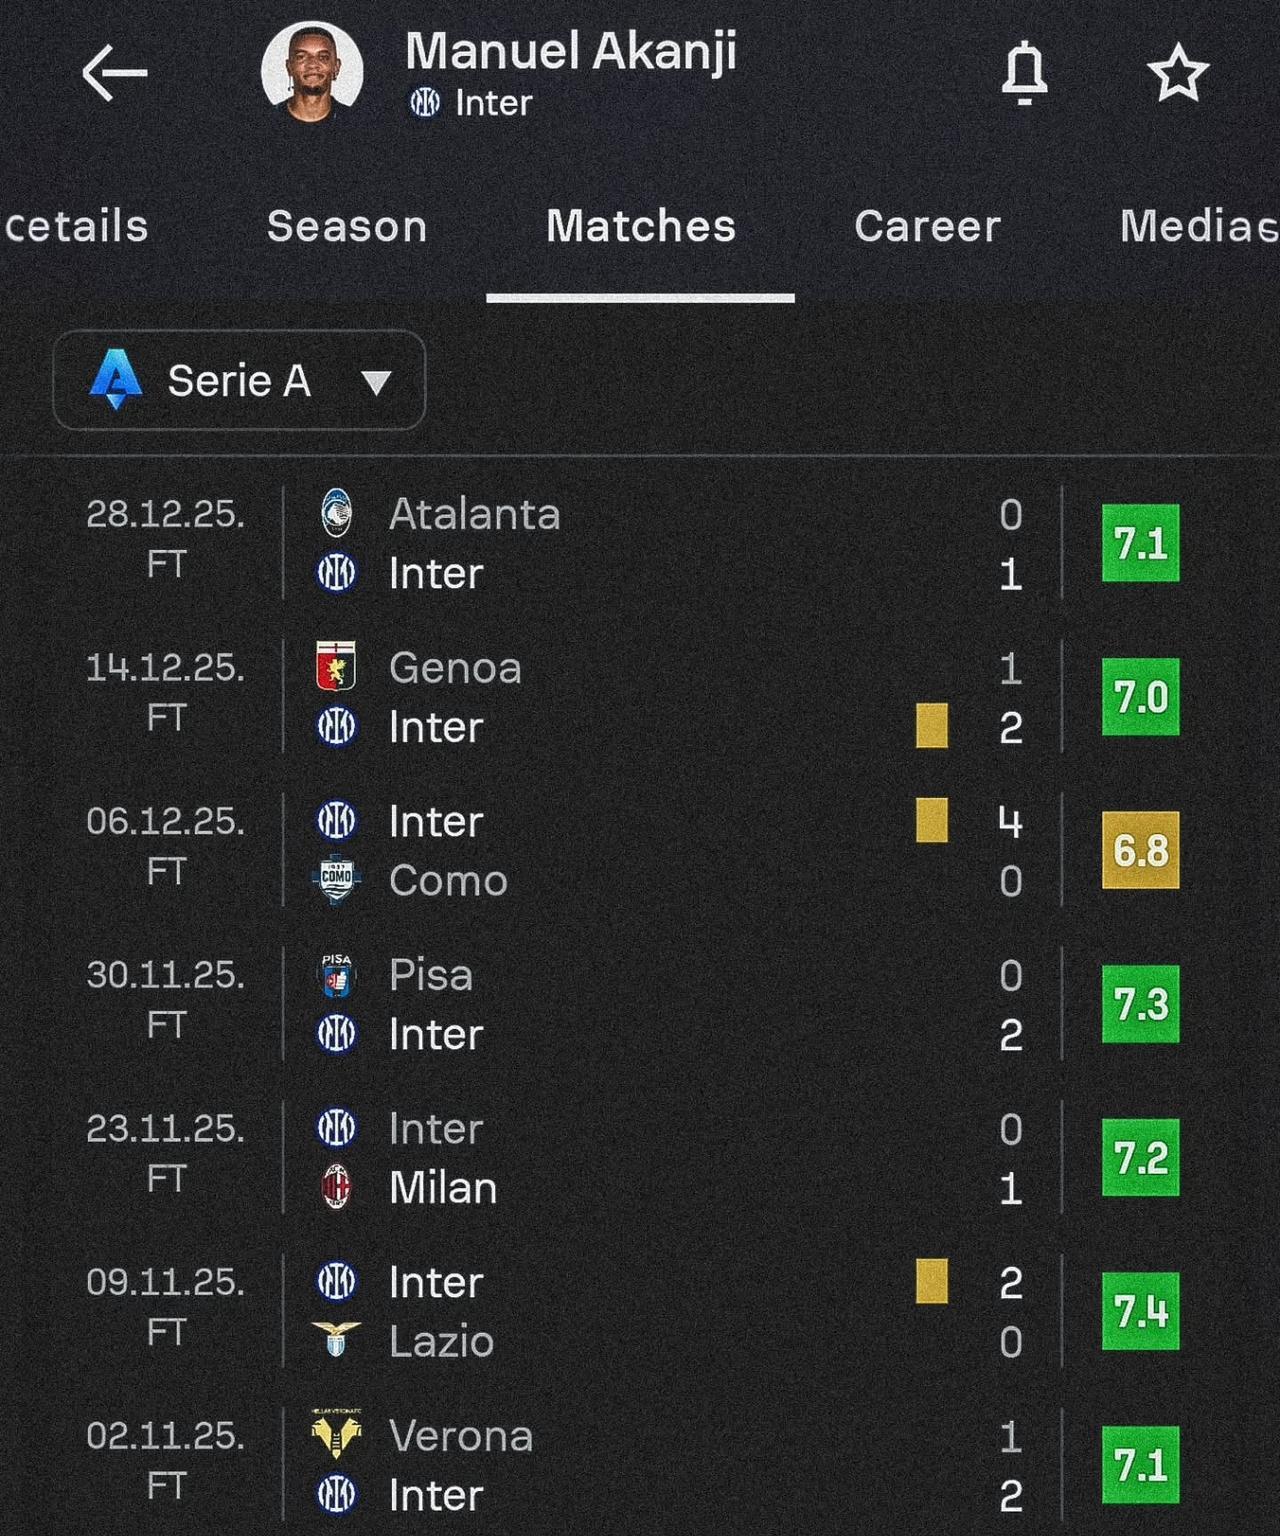The image size is (1280, 1536).
Task: Open Manuel Akanji's profile photo
Action: 312,72
